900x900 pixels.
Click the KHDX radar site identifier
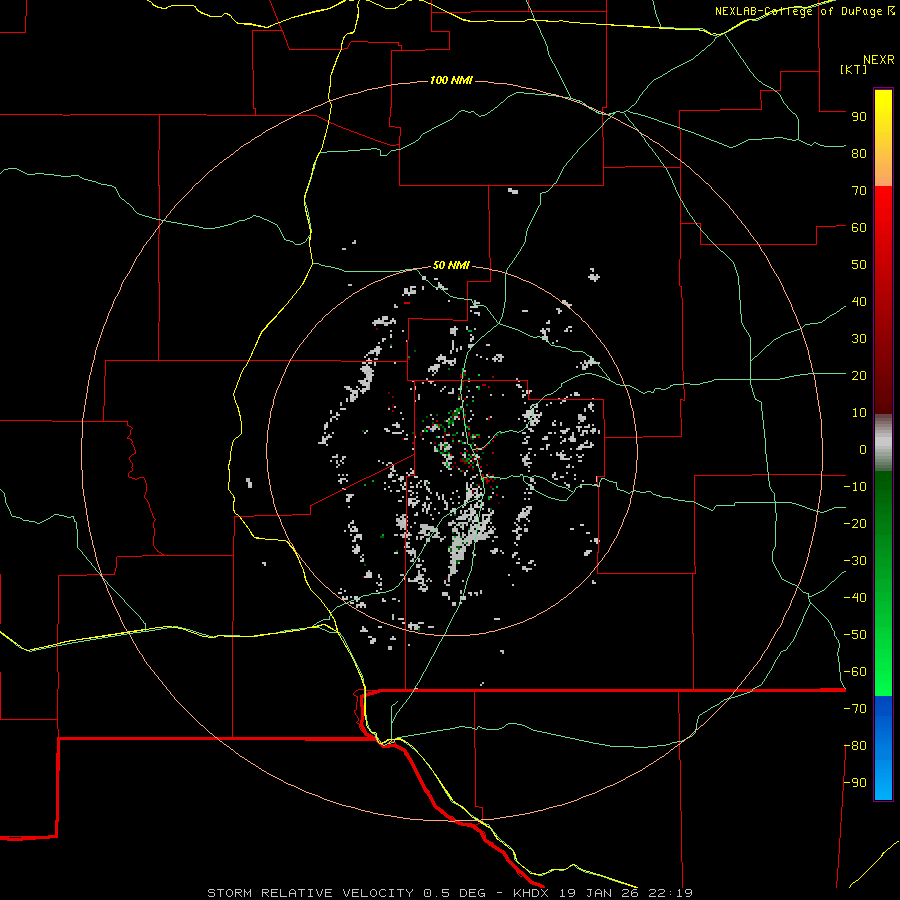tap(532, 893)
